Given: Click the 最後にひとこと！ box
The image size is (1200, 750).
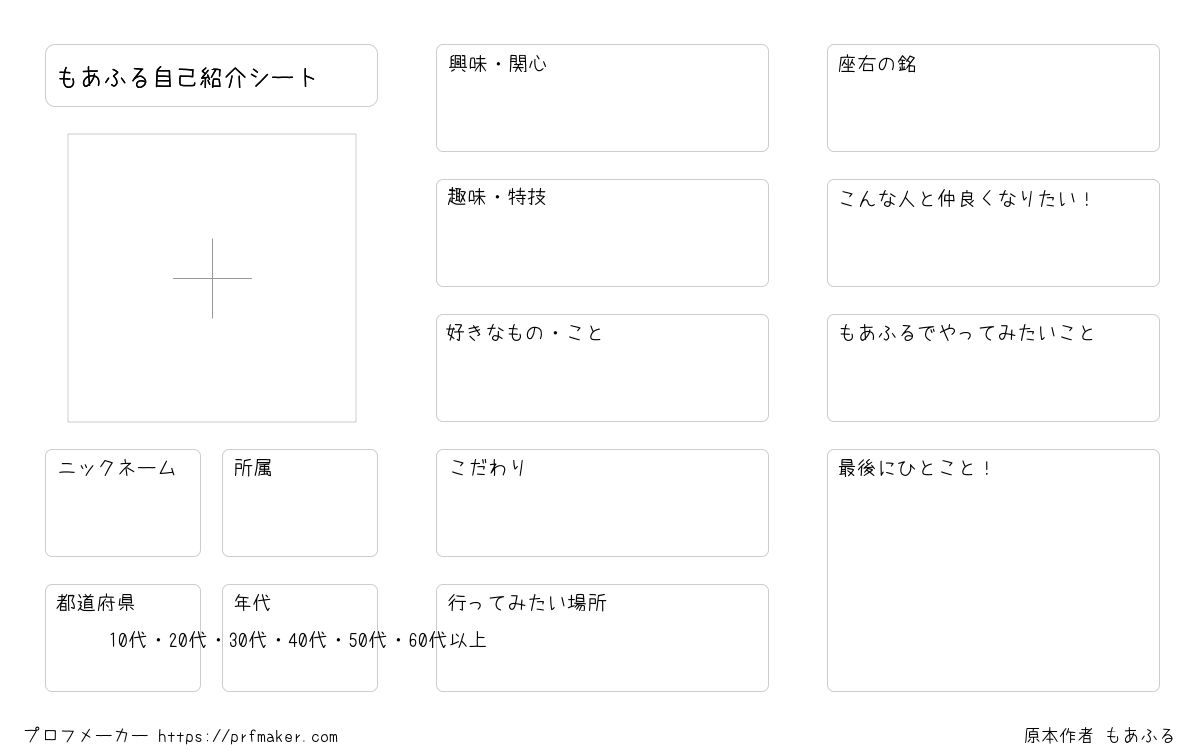Looking at the screenshot, I should (x=993, y=570).
